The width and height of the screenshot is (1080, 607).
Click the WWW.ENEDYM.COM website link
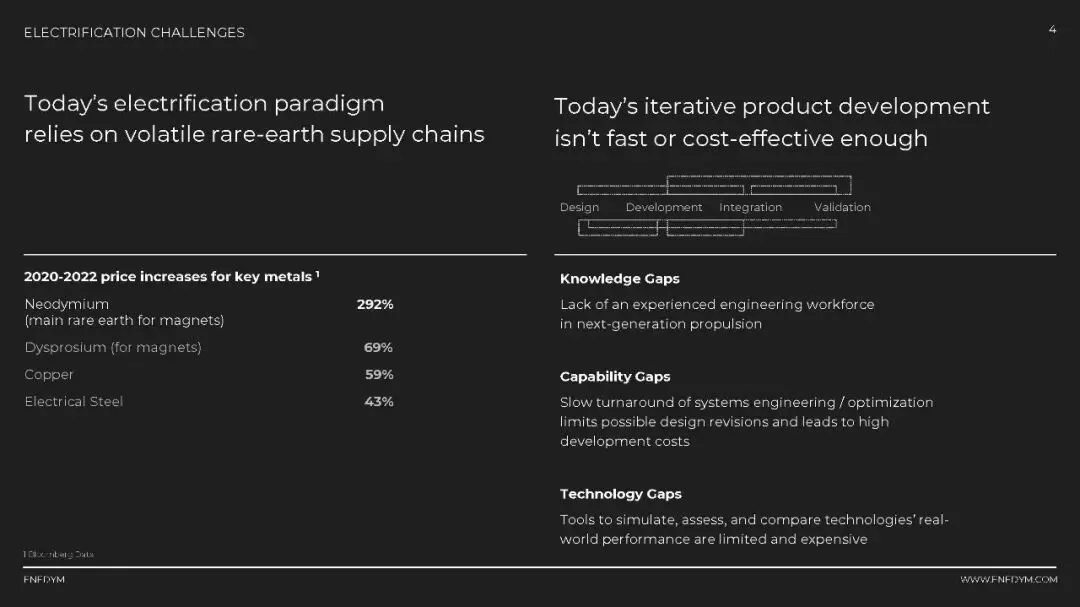pyautogui.click(x=1008, y=580)
